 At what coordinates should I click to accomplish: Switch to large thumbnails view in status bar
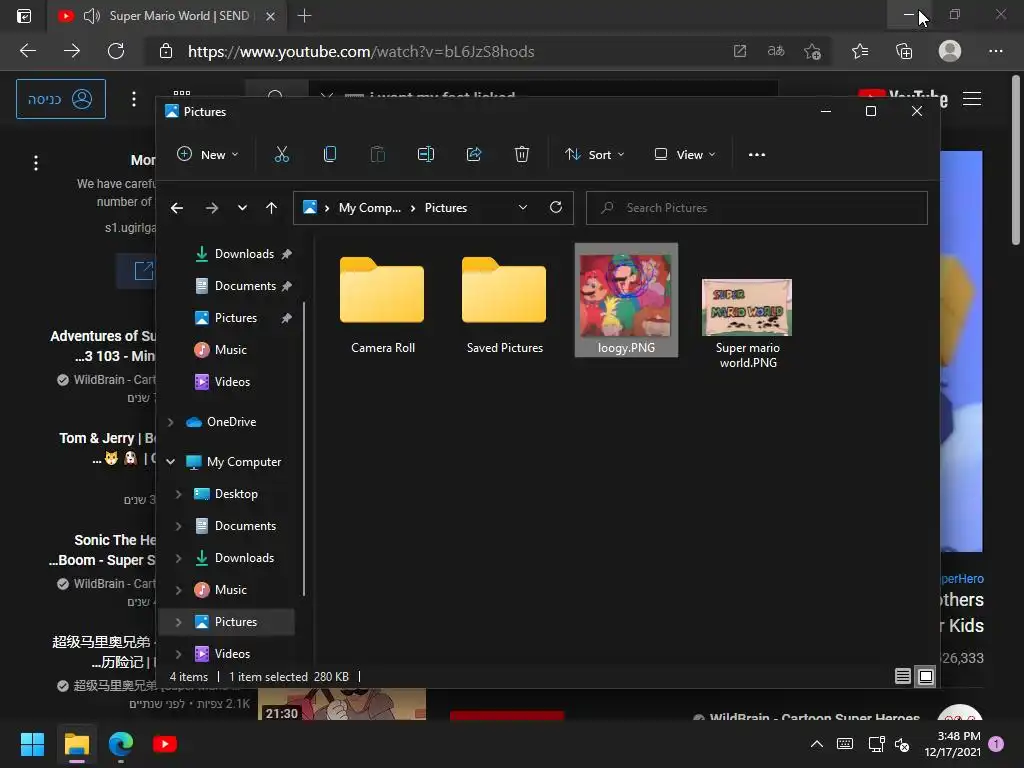point(926,677)
